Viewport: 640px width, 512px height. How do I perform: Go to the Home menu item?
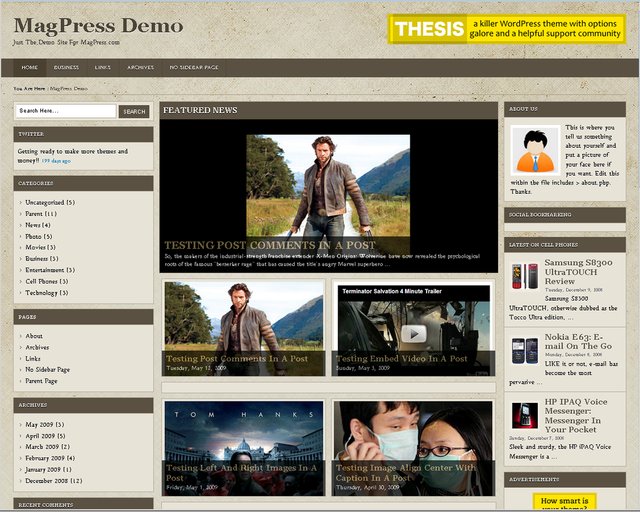[29, 67]
